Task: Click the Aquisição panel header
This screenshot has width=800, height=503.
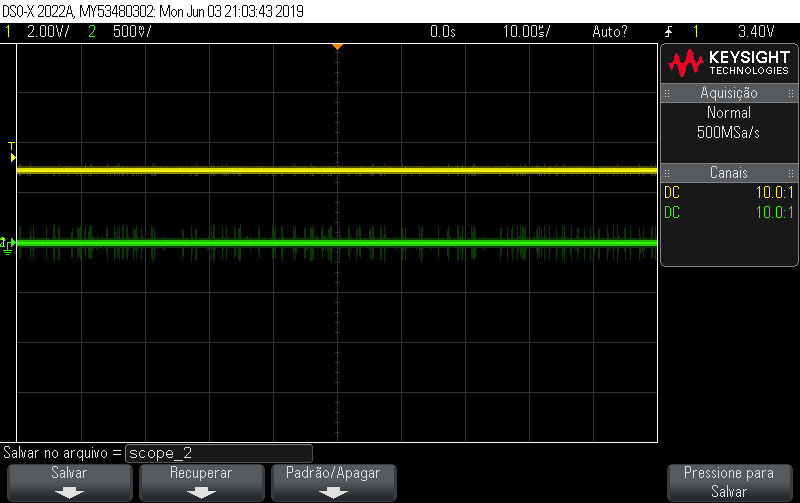Action: (729, 93)
